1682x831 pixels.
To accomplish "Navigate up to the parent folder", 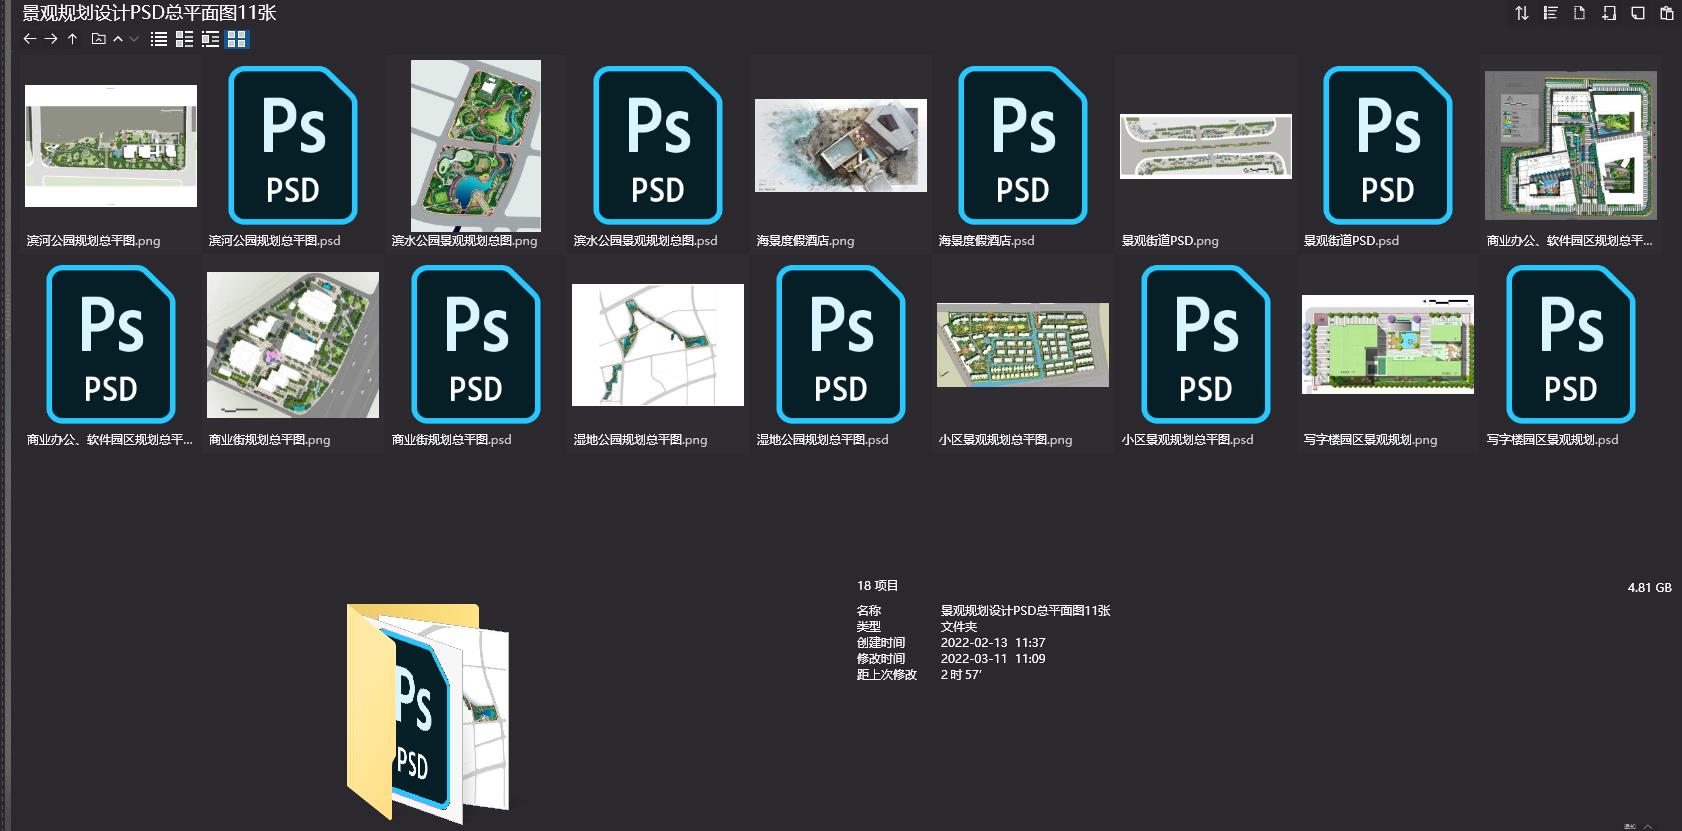I will 72,39.
